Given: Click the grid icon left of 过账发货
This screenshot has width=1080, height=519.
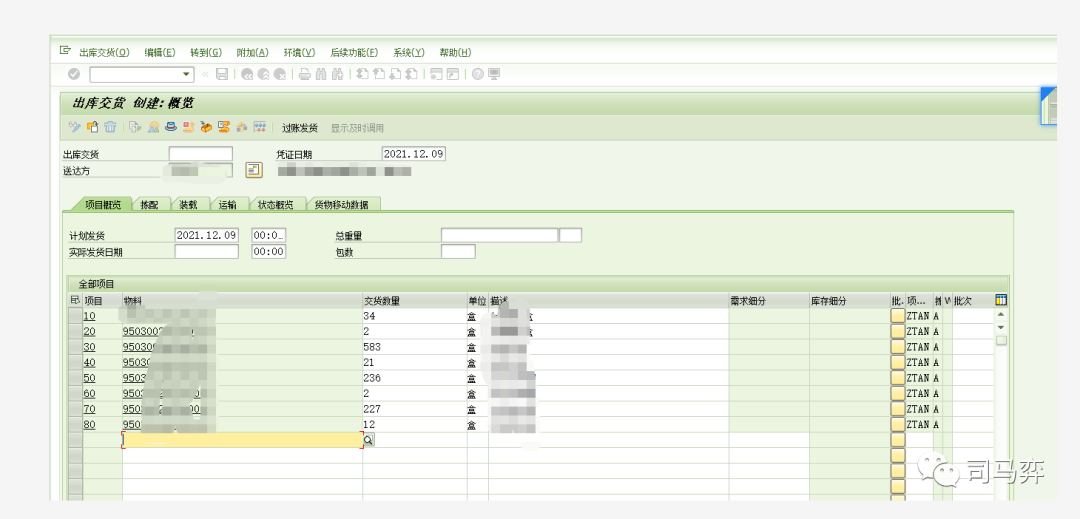Looking at the screenshot, I should pos(260,127).
